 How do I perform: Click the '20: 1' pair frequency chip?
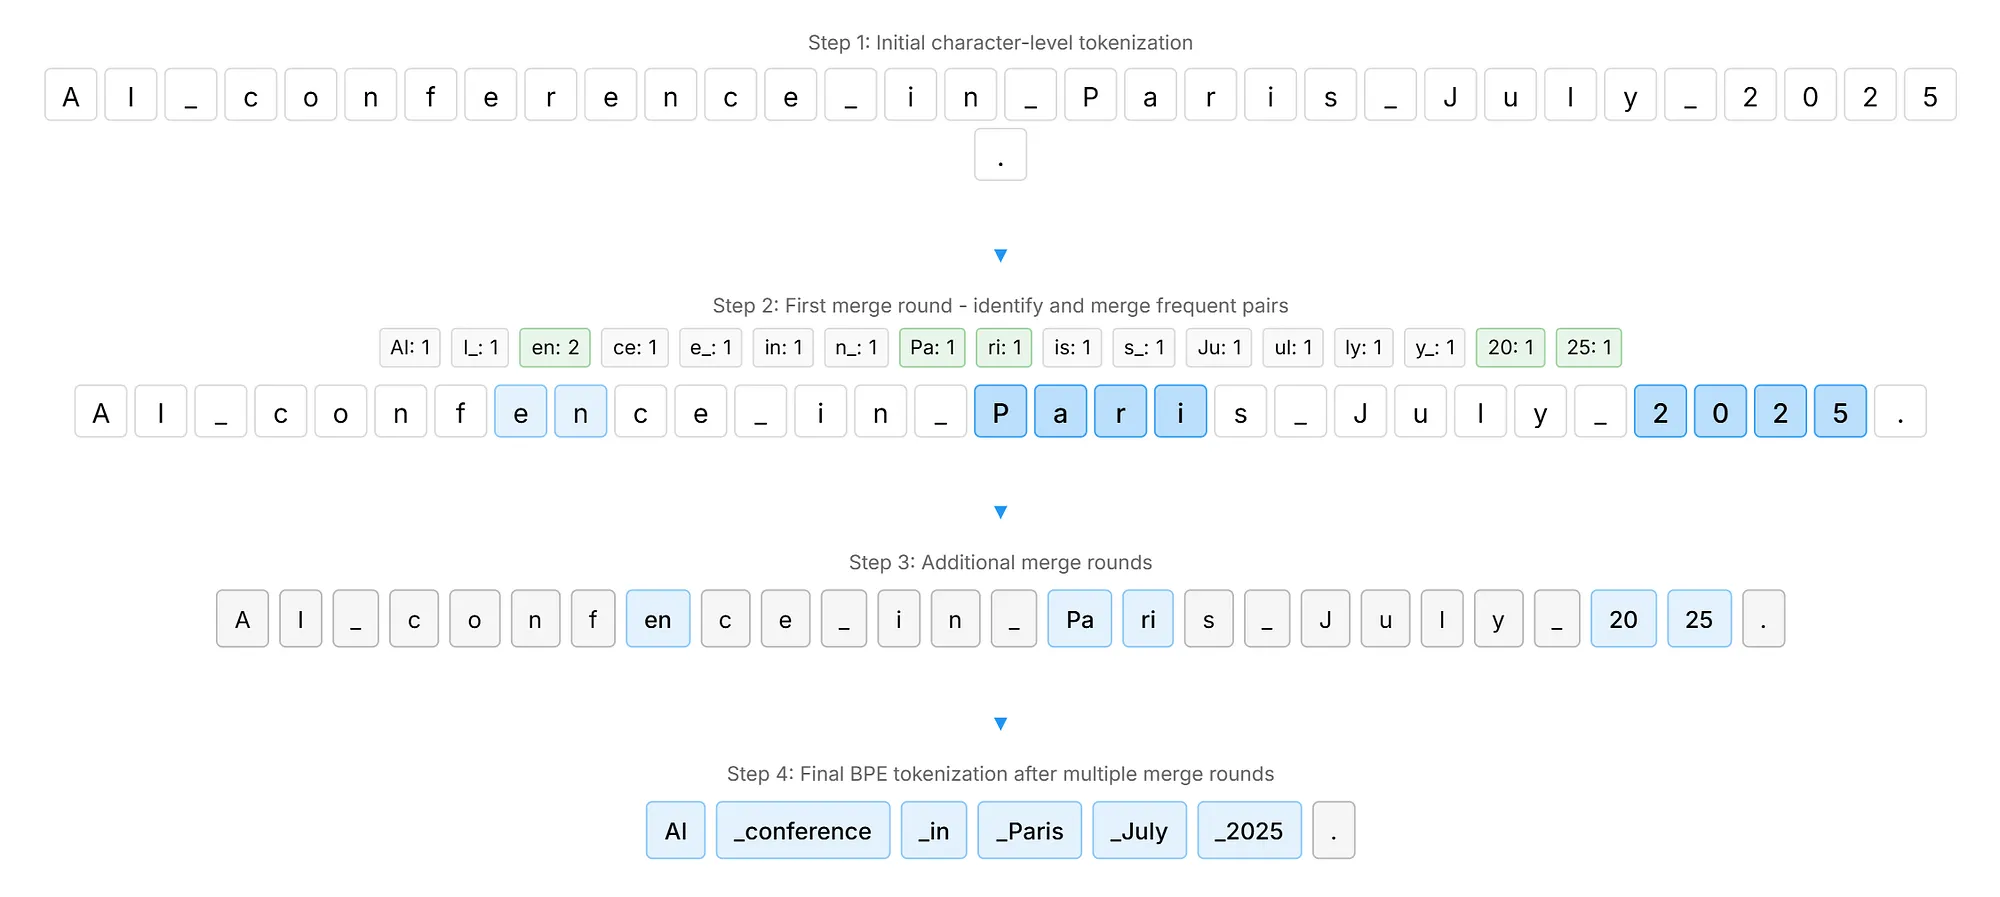(1510, 347)
